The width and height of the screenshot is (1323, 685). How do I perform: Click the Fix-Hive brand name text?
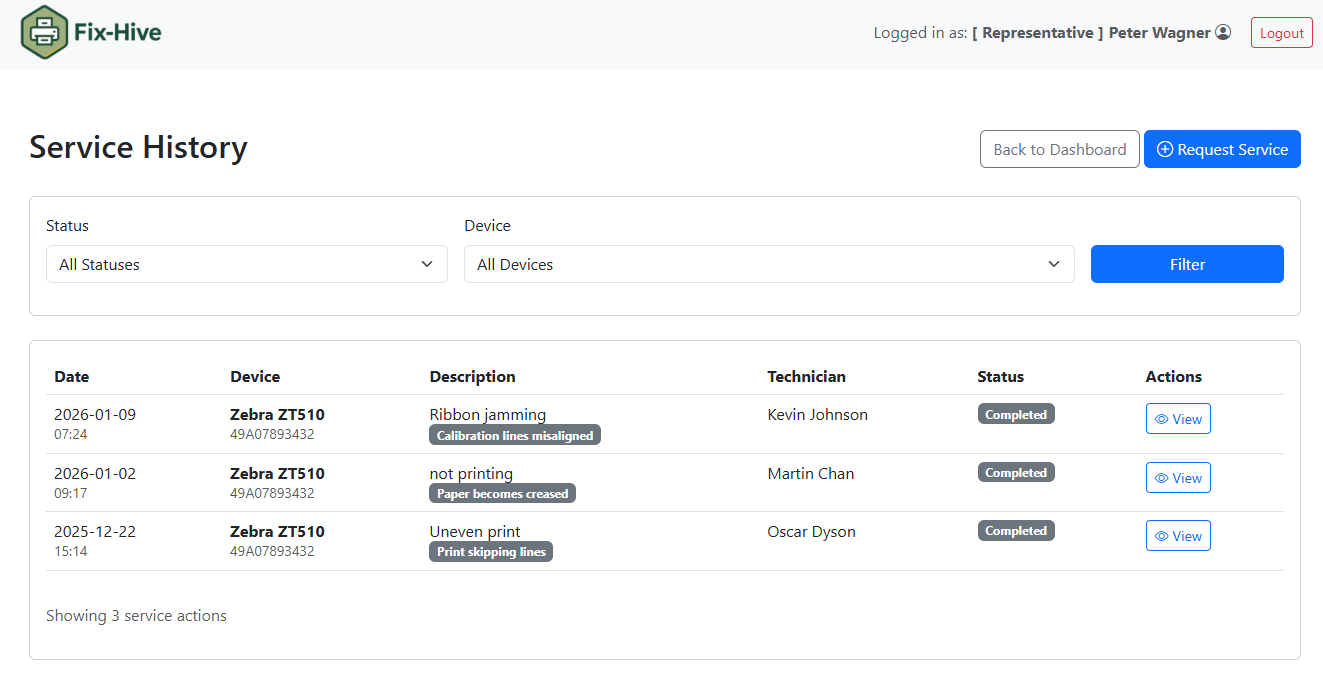(x=117, y=32)
